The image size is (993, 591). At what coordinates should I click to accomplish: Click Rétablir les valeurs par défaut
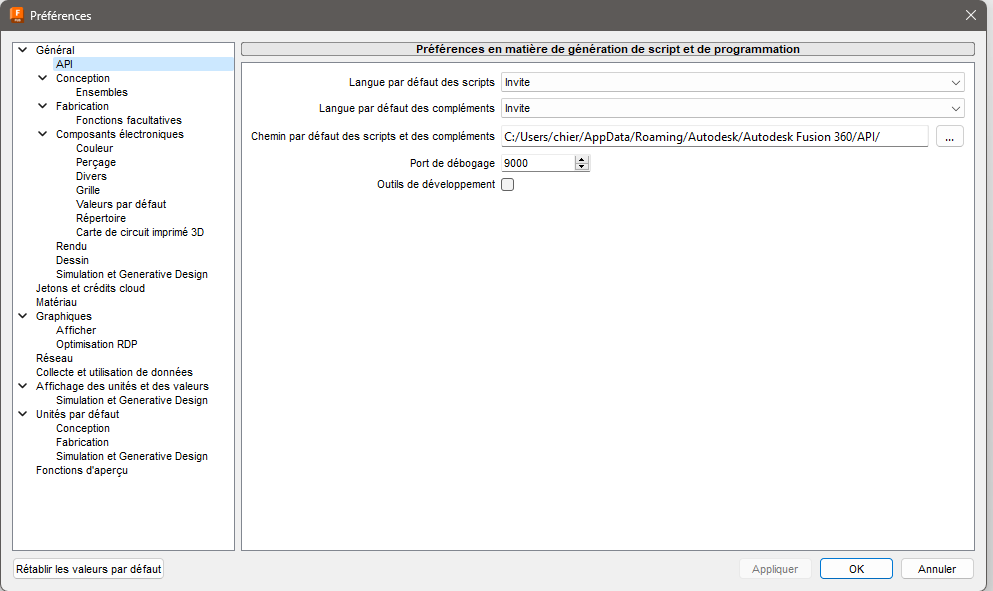click(x=89, y=569)
